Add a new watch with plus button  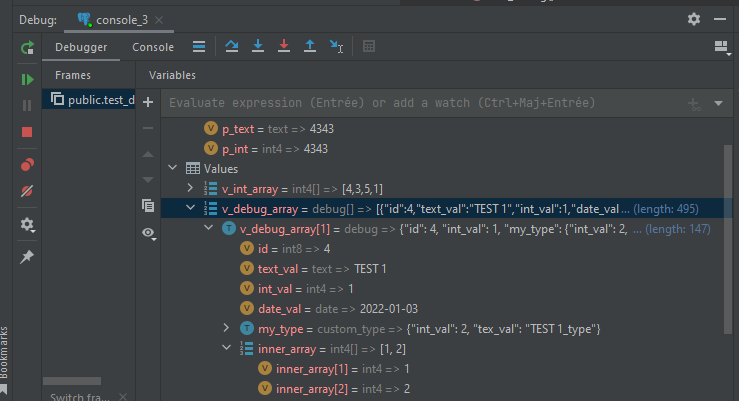tap(148, 102)
